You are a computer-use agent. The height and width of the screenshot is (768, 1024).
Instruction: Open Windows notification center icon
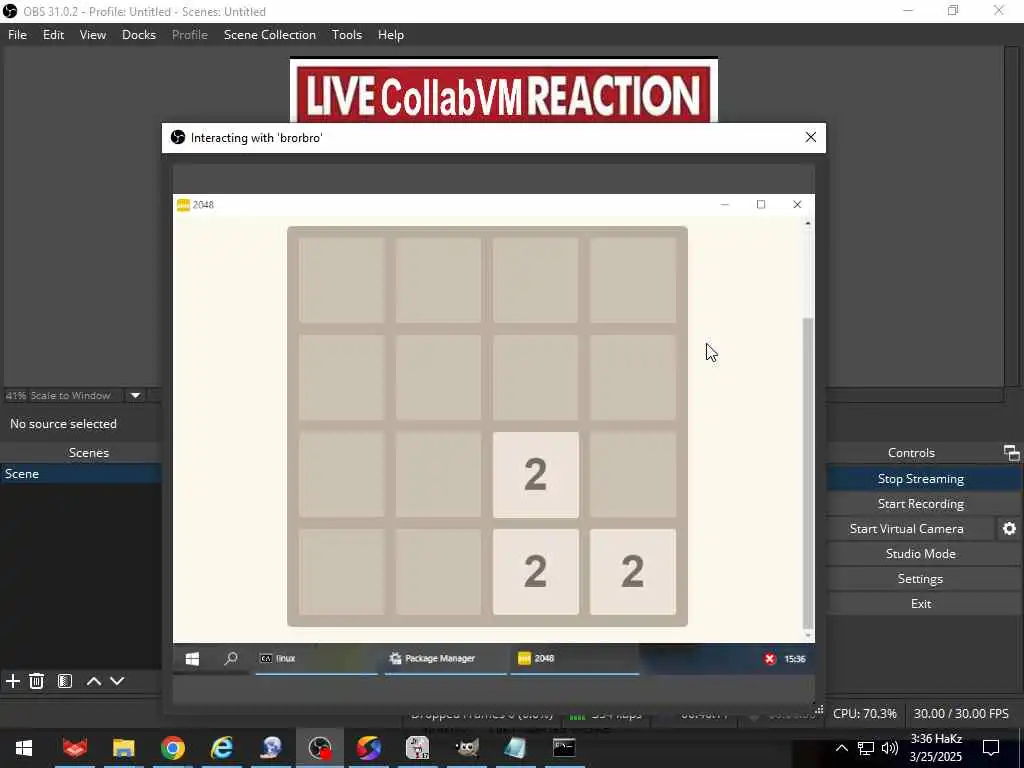tap(991, 748)
